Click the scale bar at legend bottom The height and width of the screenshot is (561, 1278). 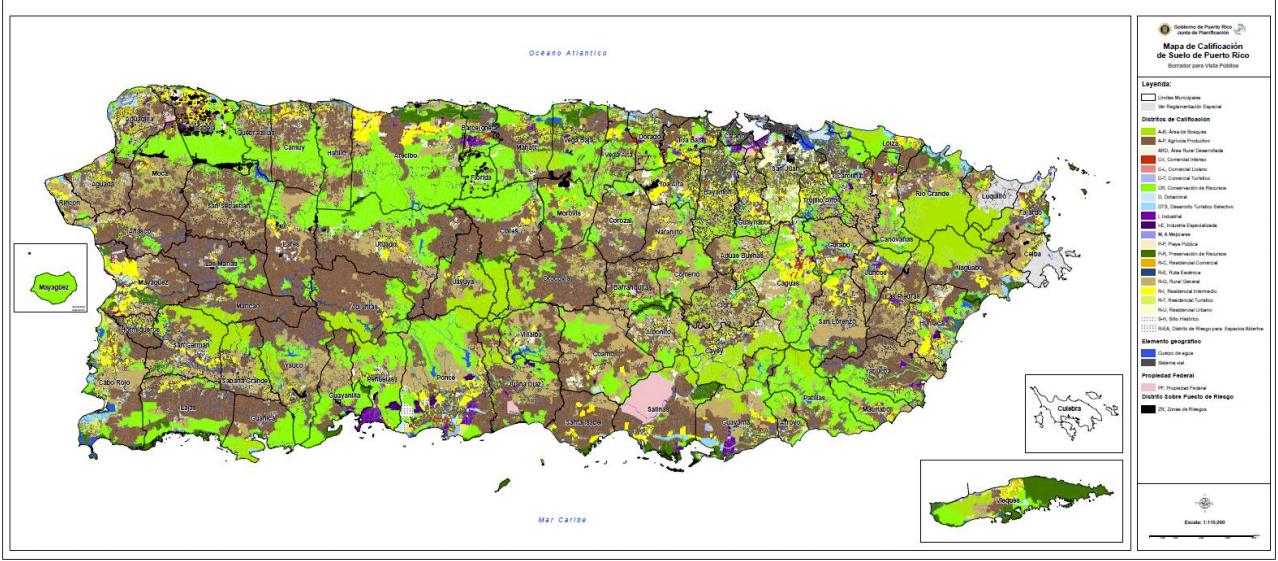[x=1203, y=538]
